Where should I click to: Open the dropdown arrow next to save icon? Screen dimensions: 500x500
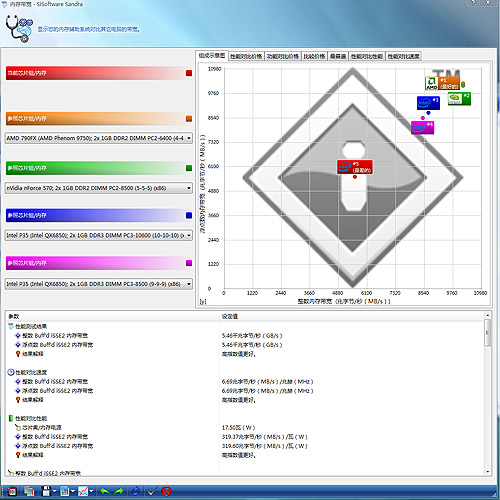tap(54, 491)
